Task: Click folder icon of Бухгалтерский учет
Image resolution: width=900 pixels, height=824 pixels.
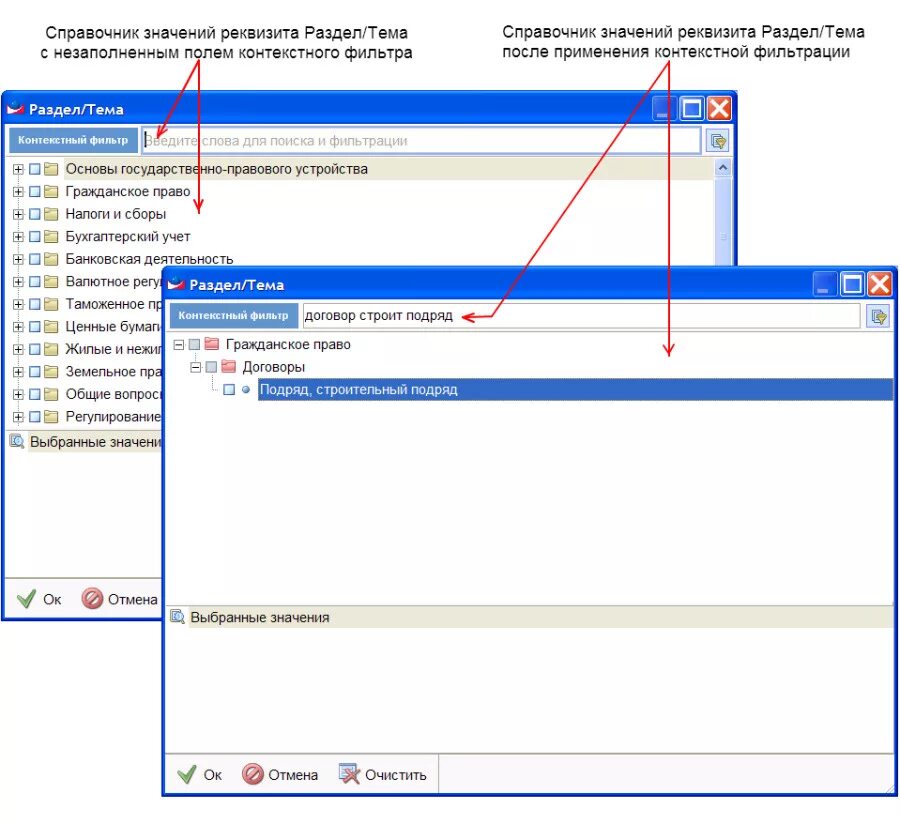Action: (x=51, y=236)
